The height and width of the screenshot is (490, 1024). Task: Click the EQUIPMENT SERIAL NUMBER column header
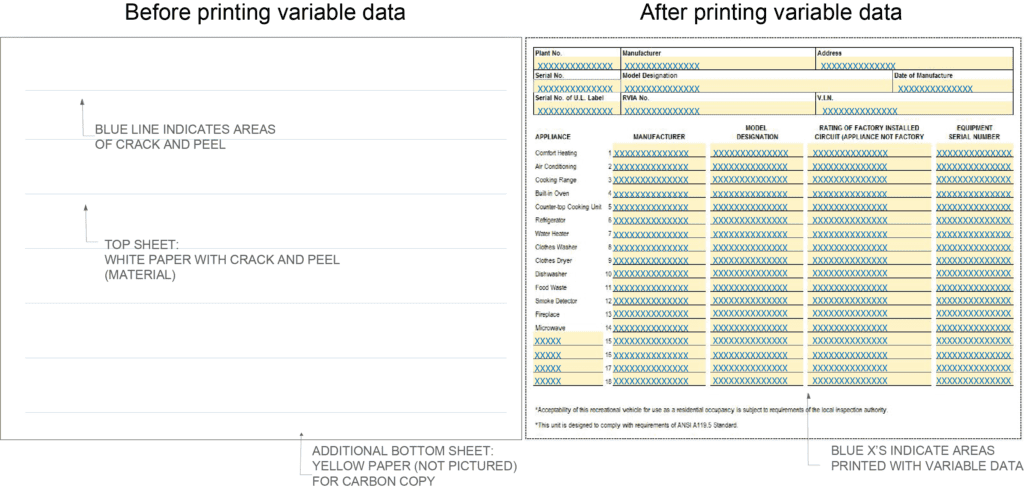[973, 132]
